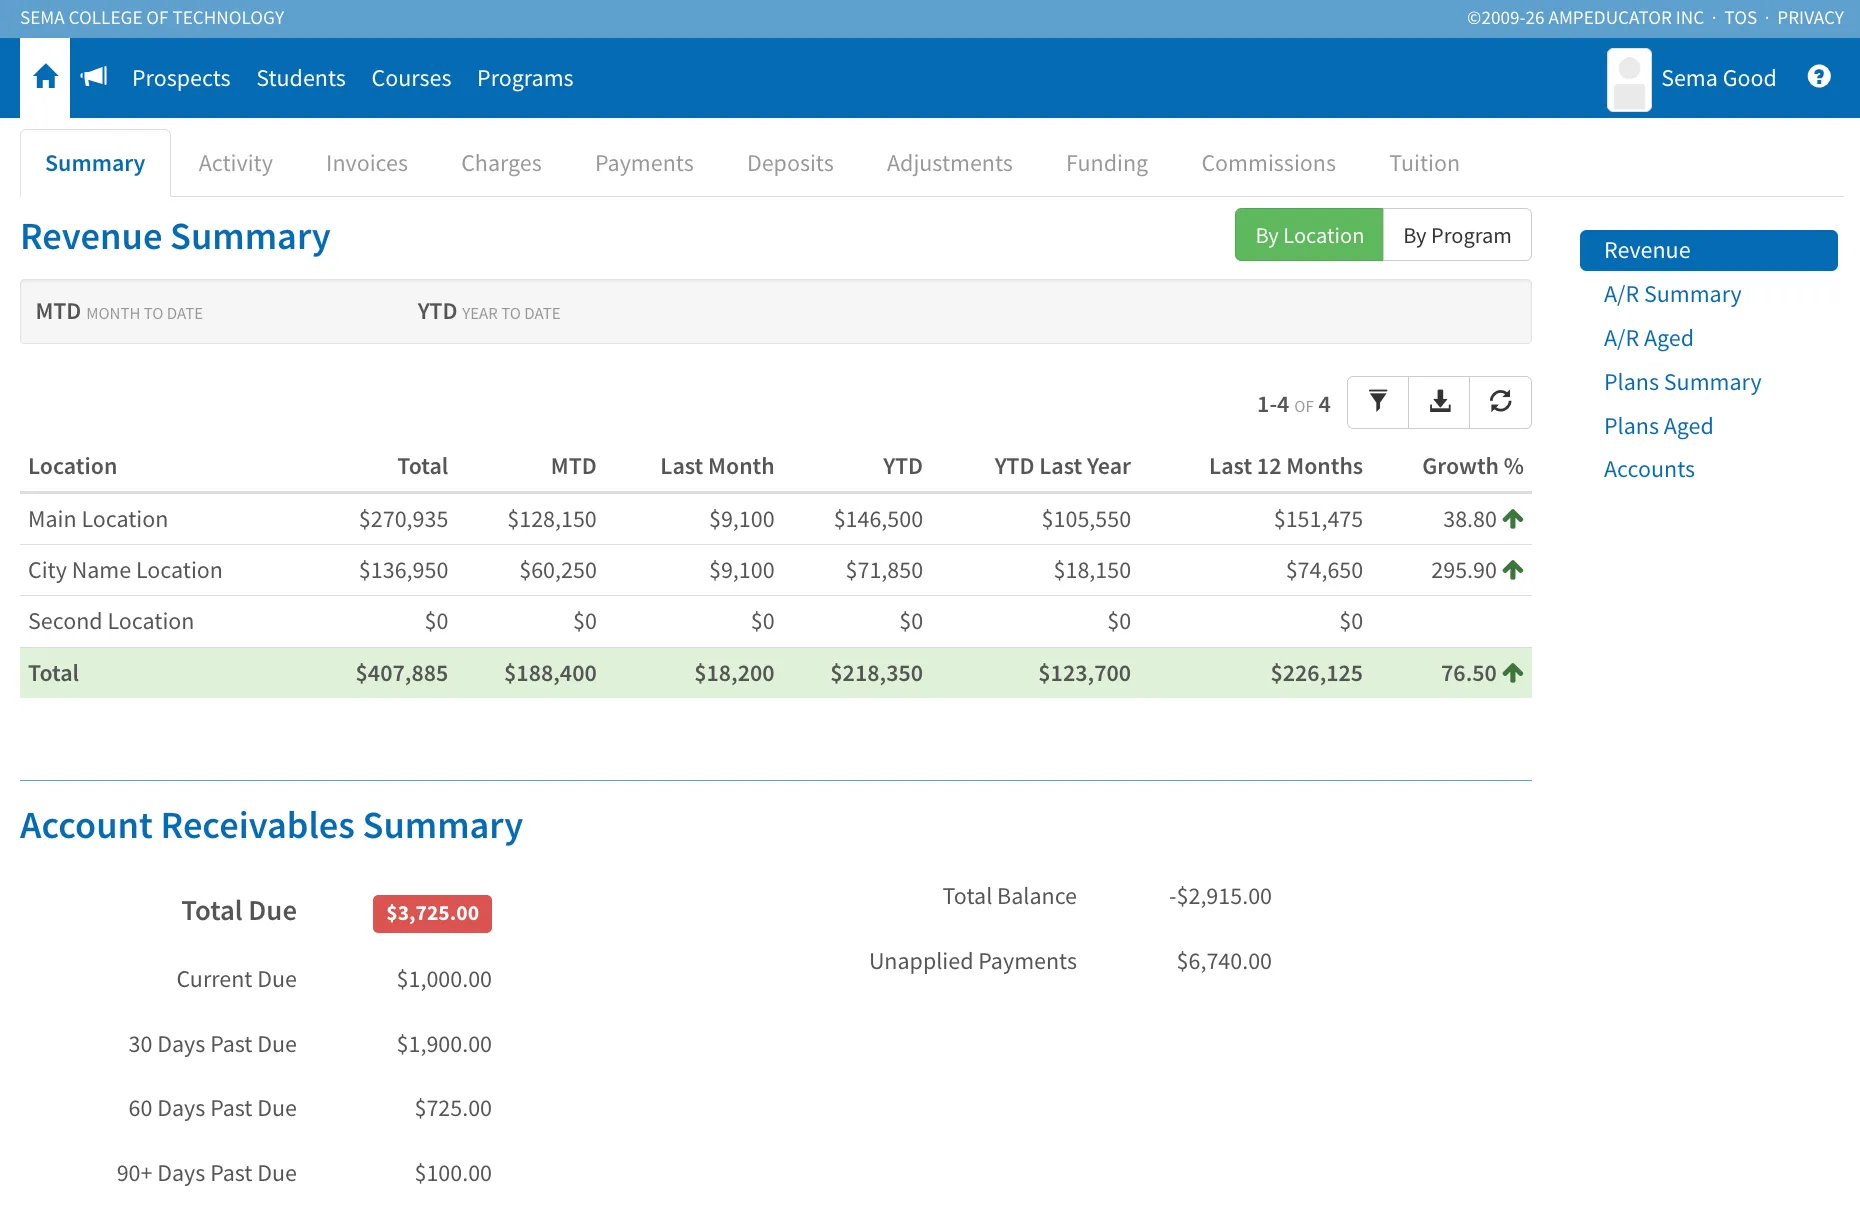Go to the Deposits tab

[x=790, y=163]
